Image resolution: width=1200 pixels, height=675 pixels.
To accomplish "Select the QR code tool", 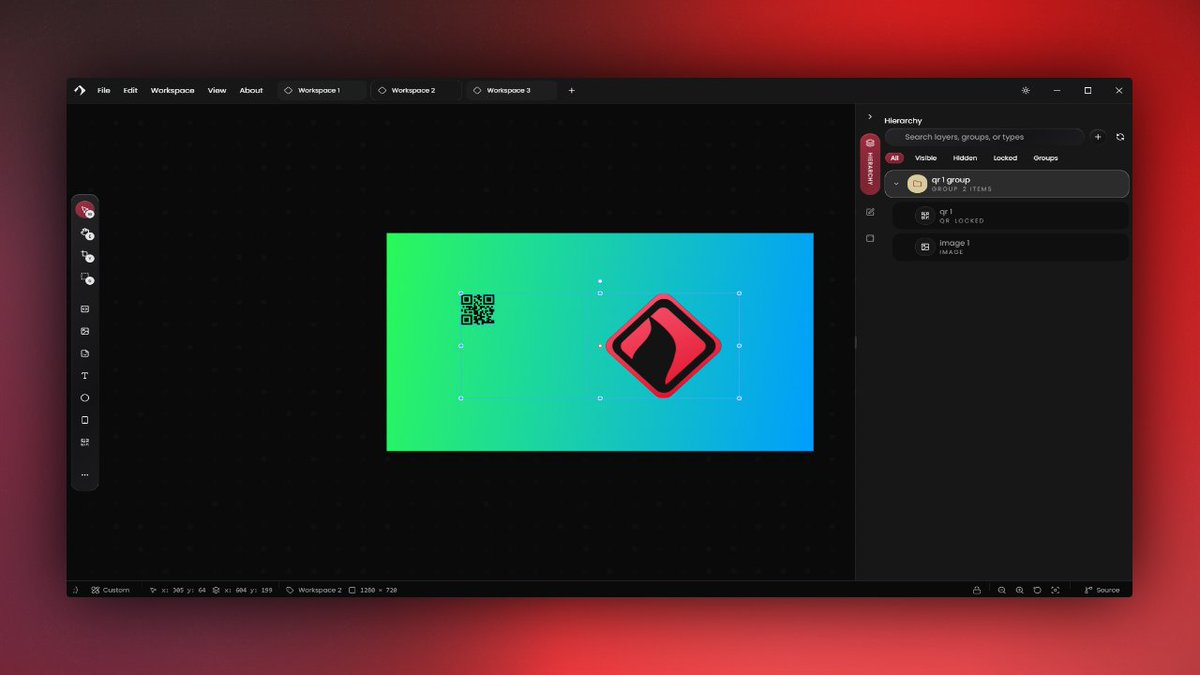I will click(x=85, y=442).
